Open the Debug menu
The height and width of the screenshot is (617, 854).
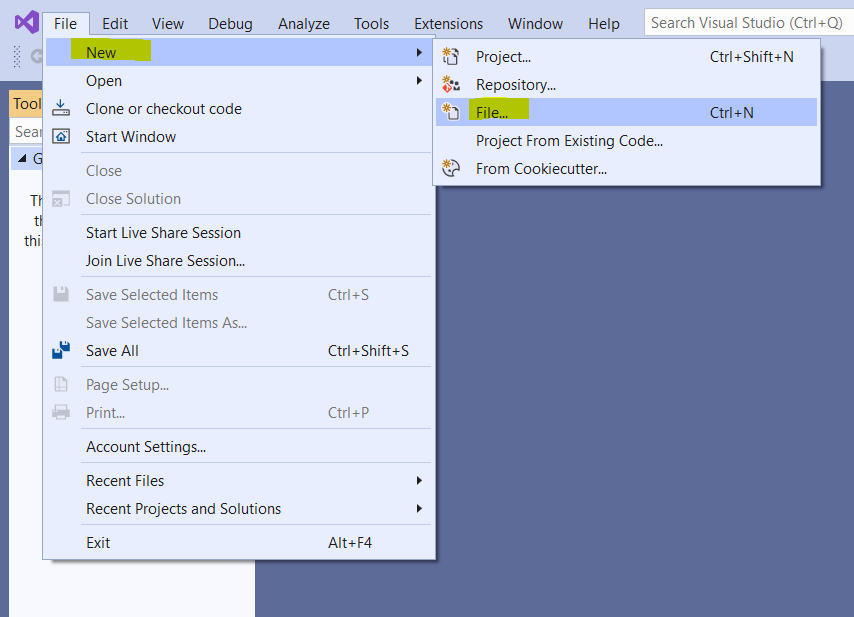point(231,23)
